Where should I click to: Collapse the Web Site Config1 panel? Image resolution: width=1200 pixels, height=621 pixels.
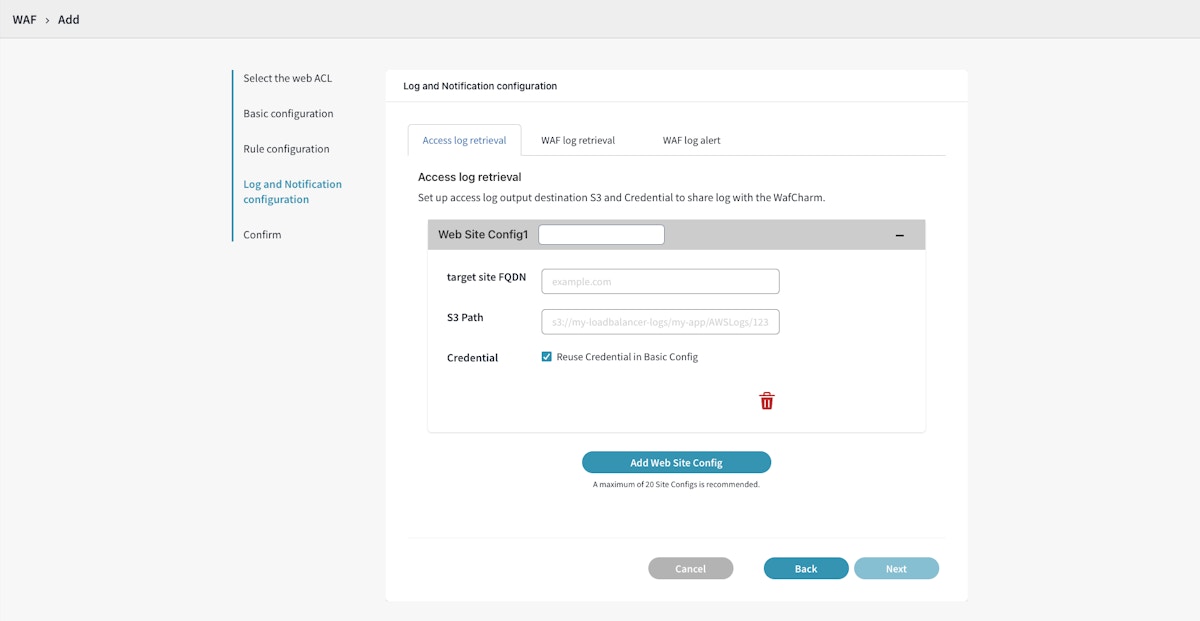[899, 235]
